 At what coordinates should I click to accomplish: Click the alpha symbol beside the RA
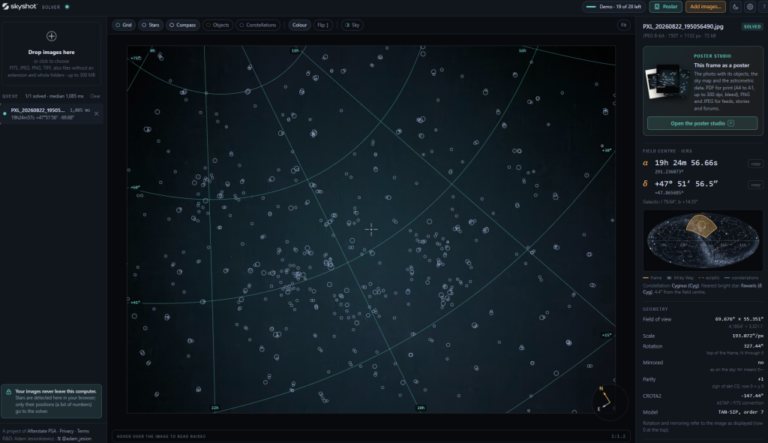646,163
